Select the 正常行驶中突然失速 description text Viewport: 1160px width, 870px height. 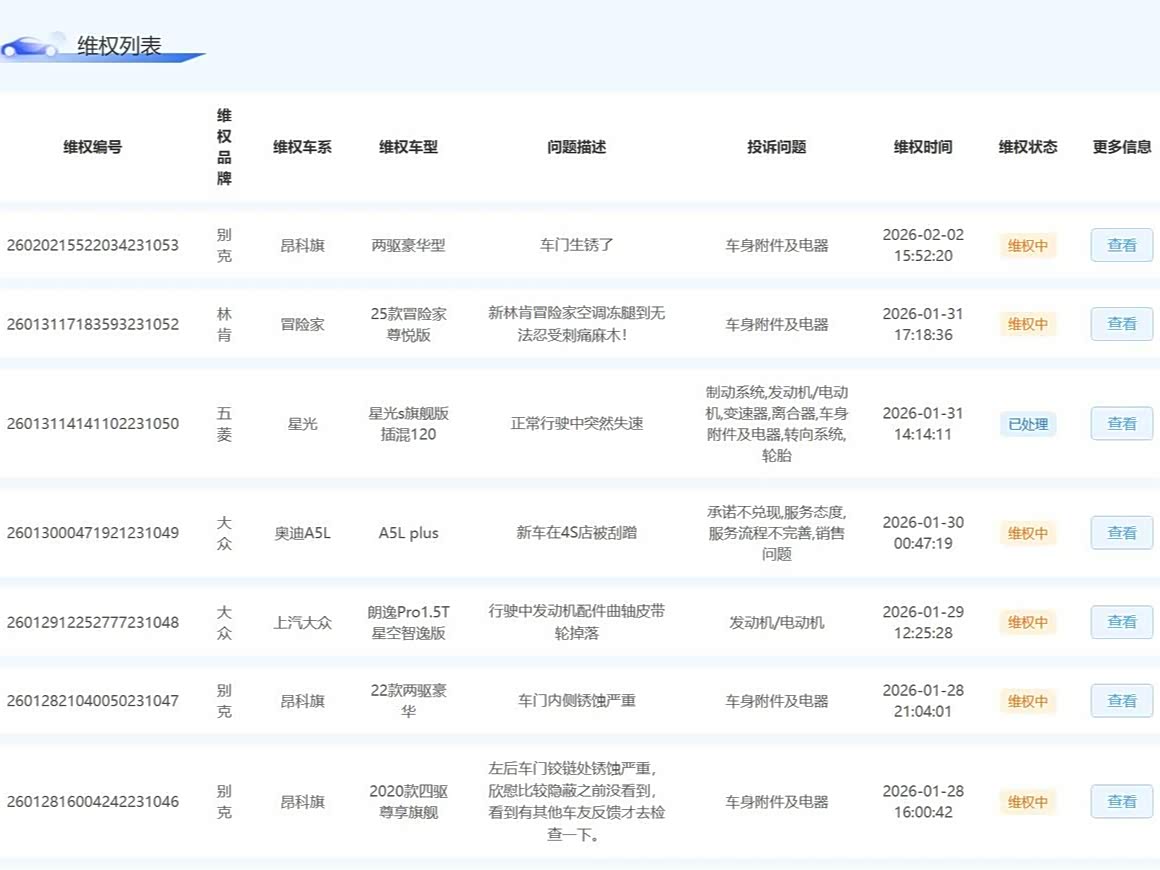tap(576, 424)
